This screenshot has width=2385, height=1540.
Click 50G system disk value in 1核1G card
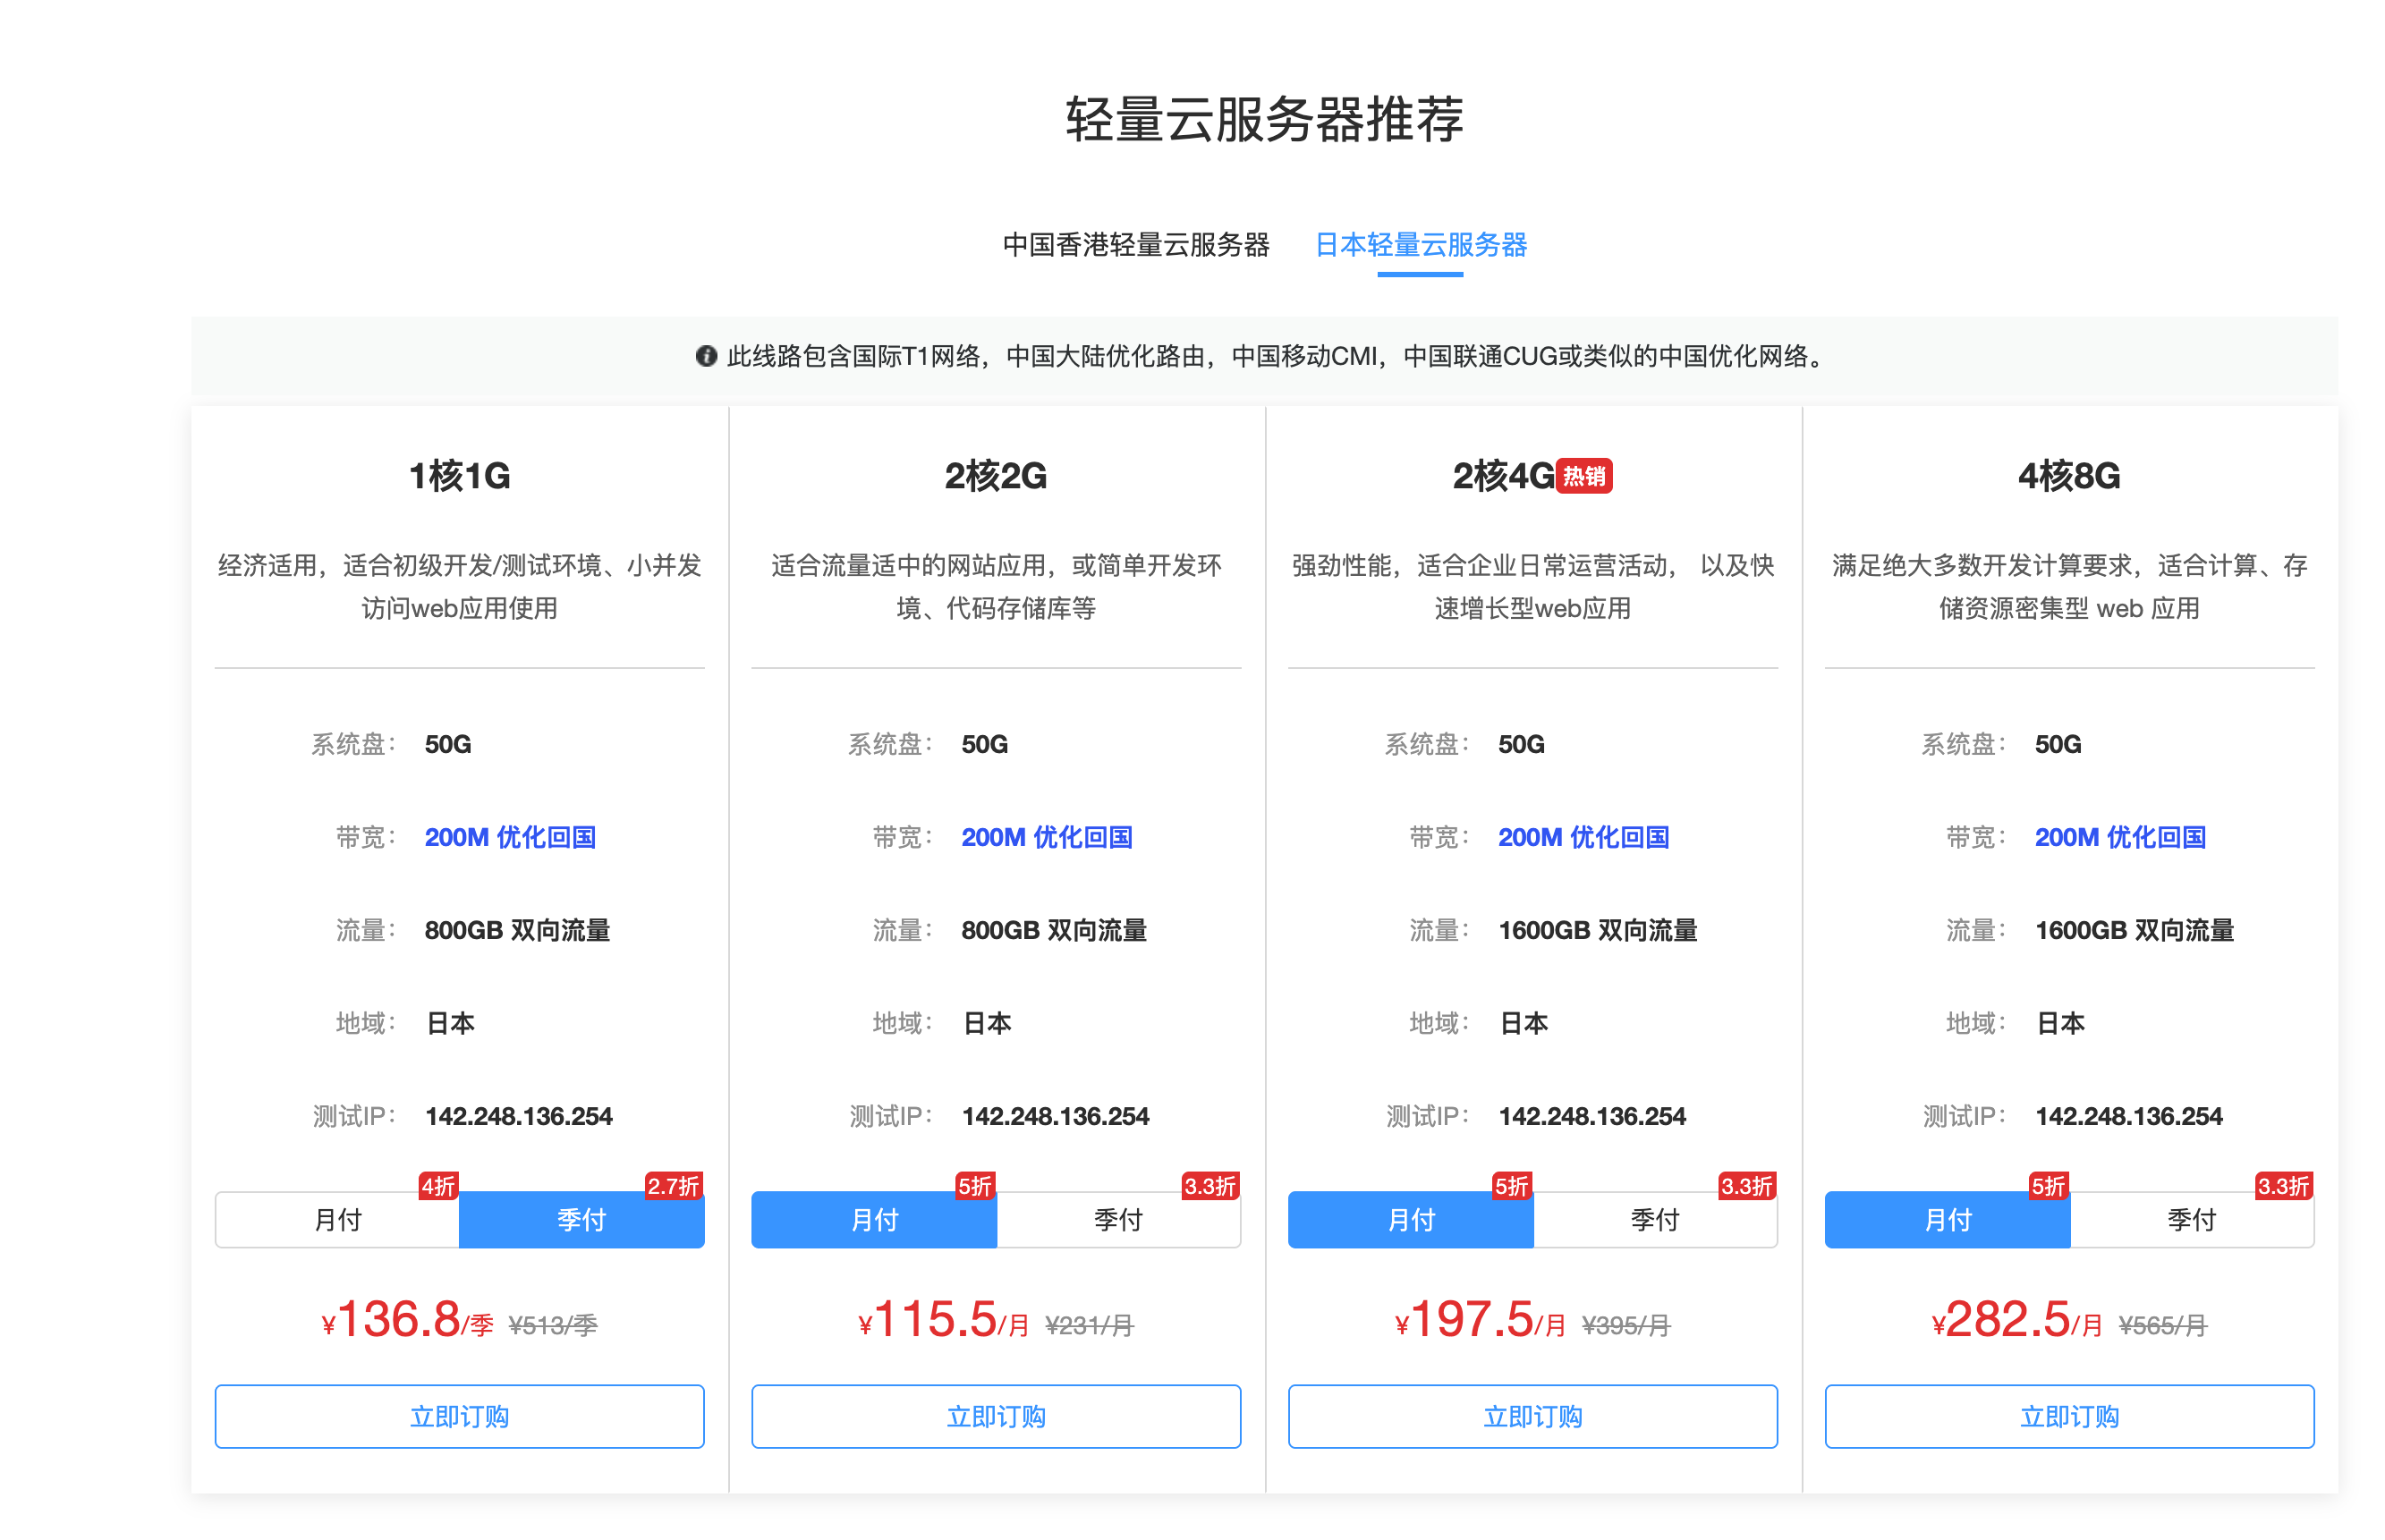[x=448, y=744]
